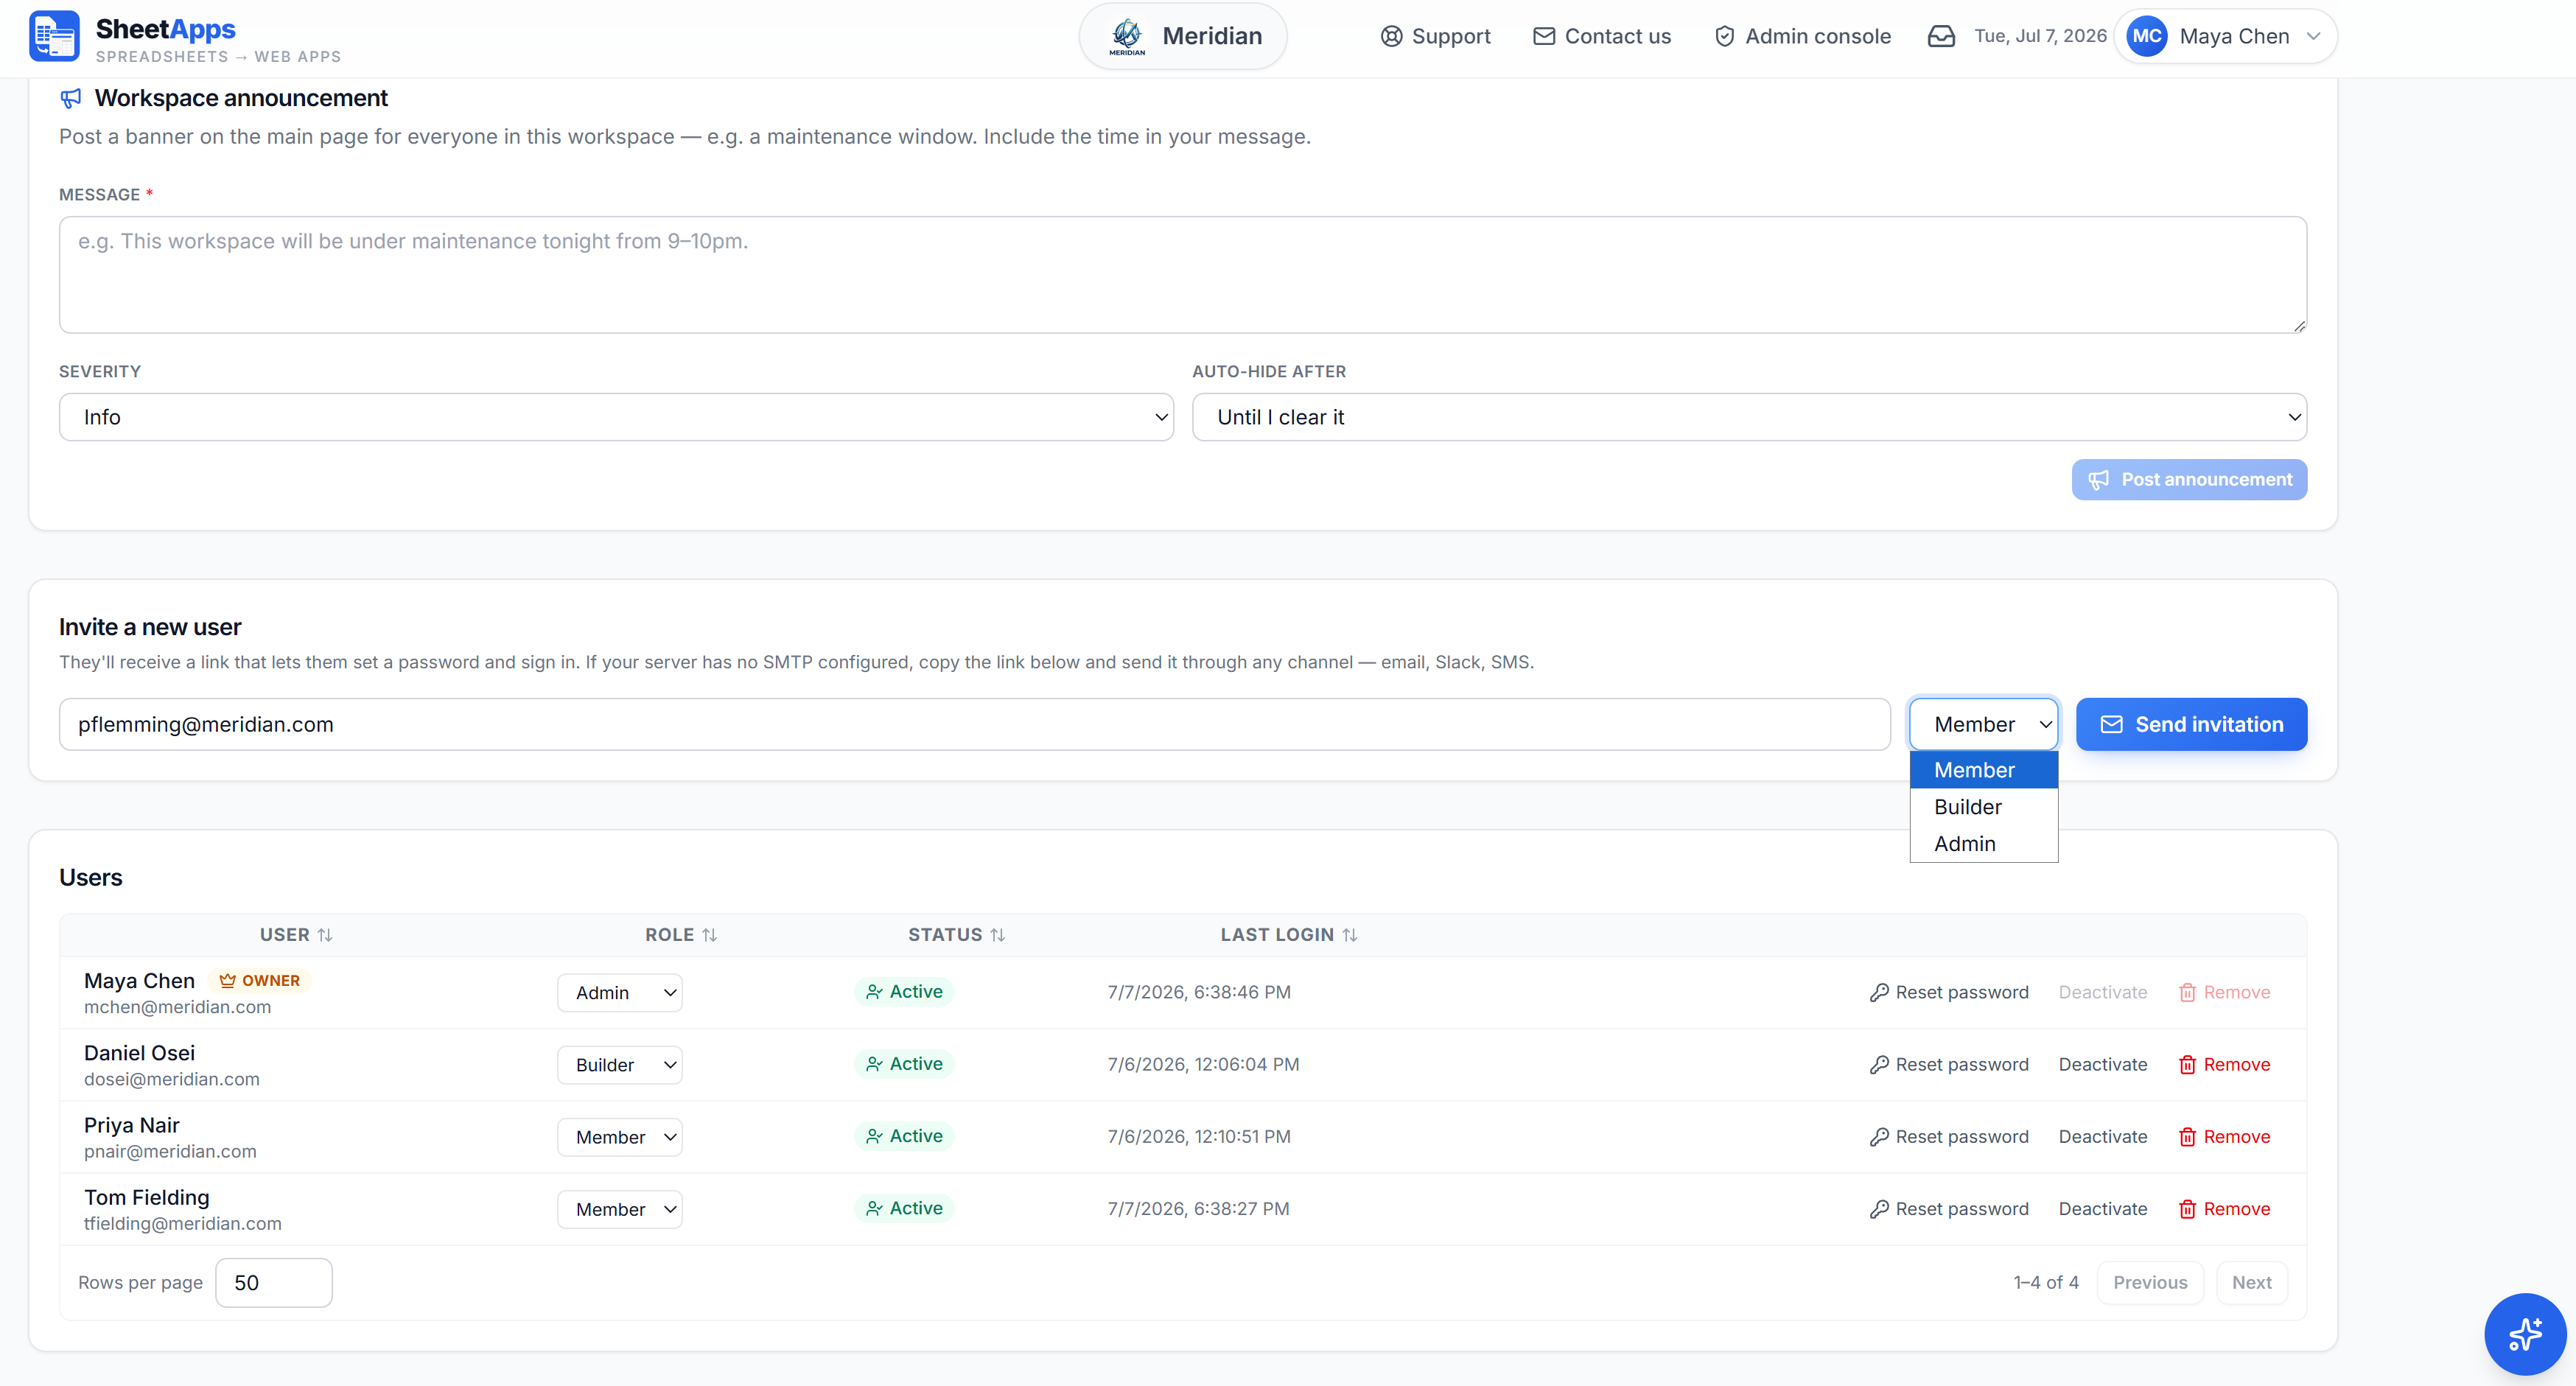Click Maya Chen's greyed Deactivate link
Screen dimensions: 2576x1386
point(2102,993)
